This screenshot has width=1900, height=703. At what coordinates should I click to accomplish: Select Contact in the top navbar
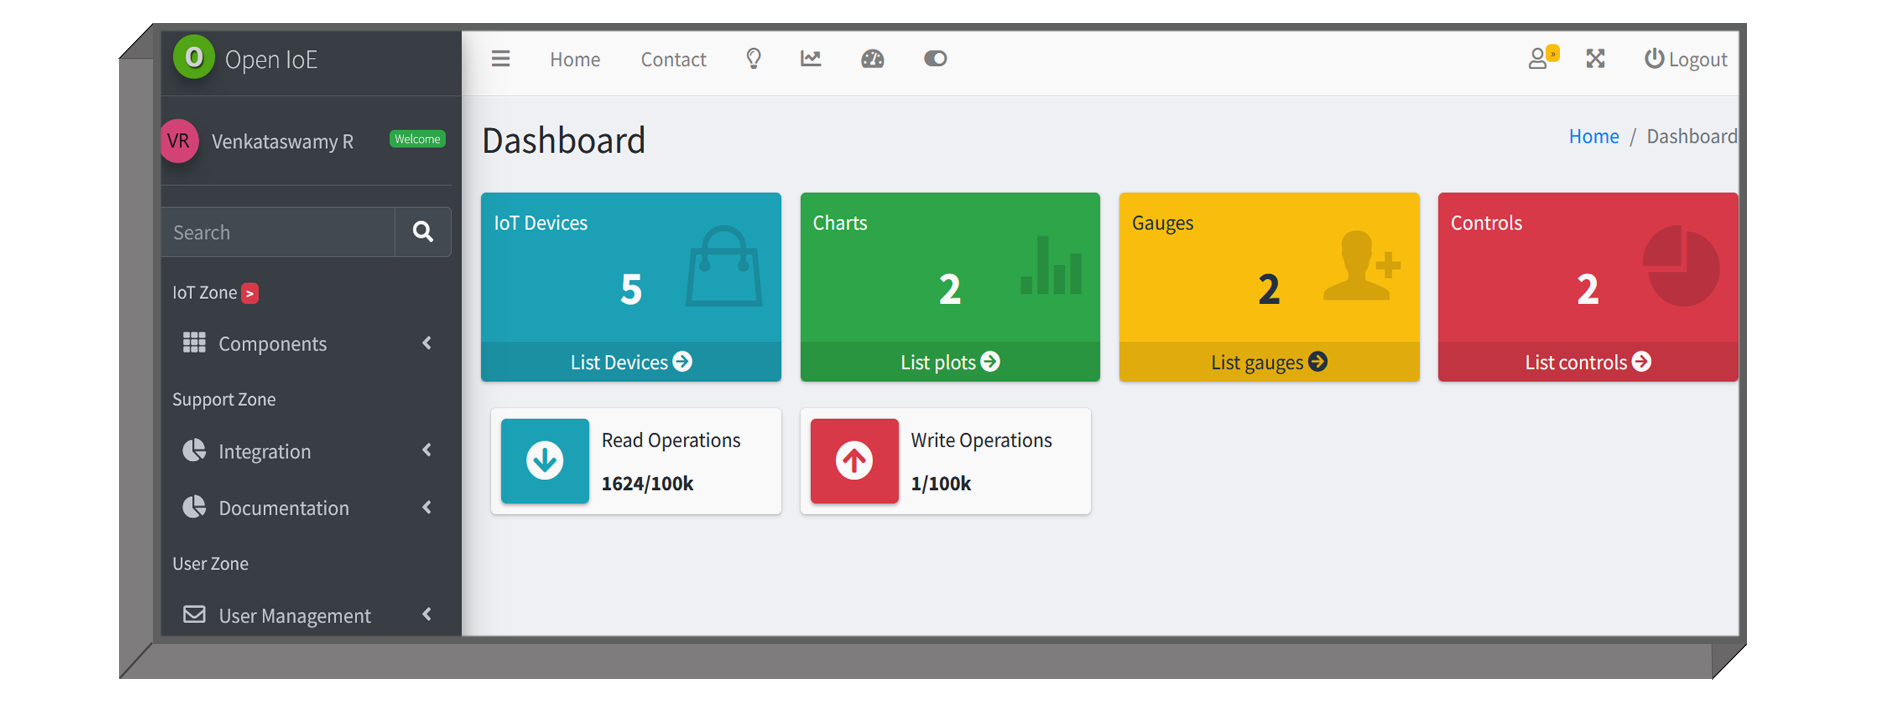tap(673, 60)
